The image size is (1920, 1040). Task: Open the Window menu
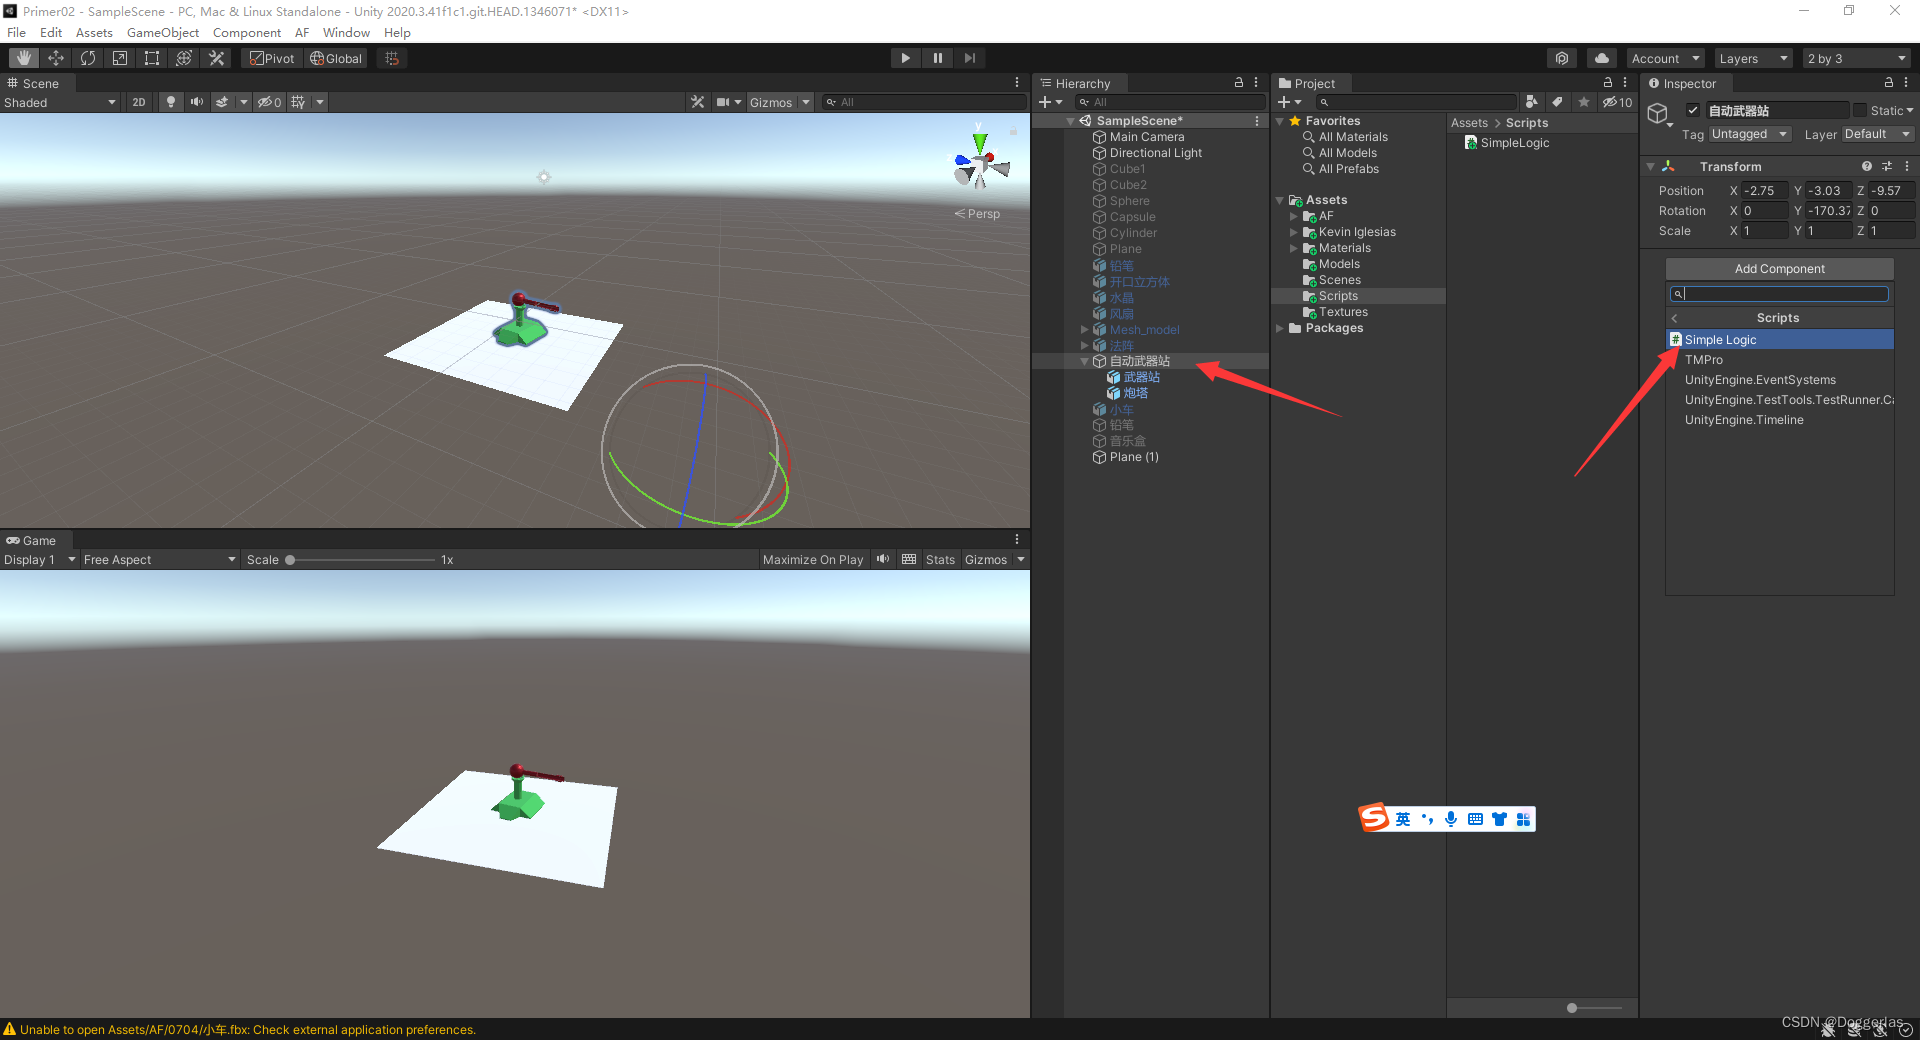click(x=346, y=33)
